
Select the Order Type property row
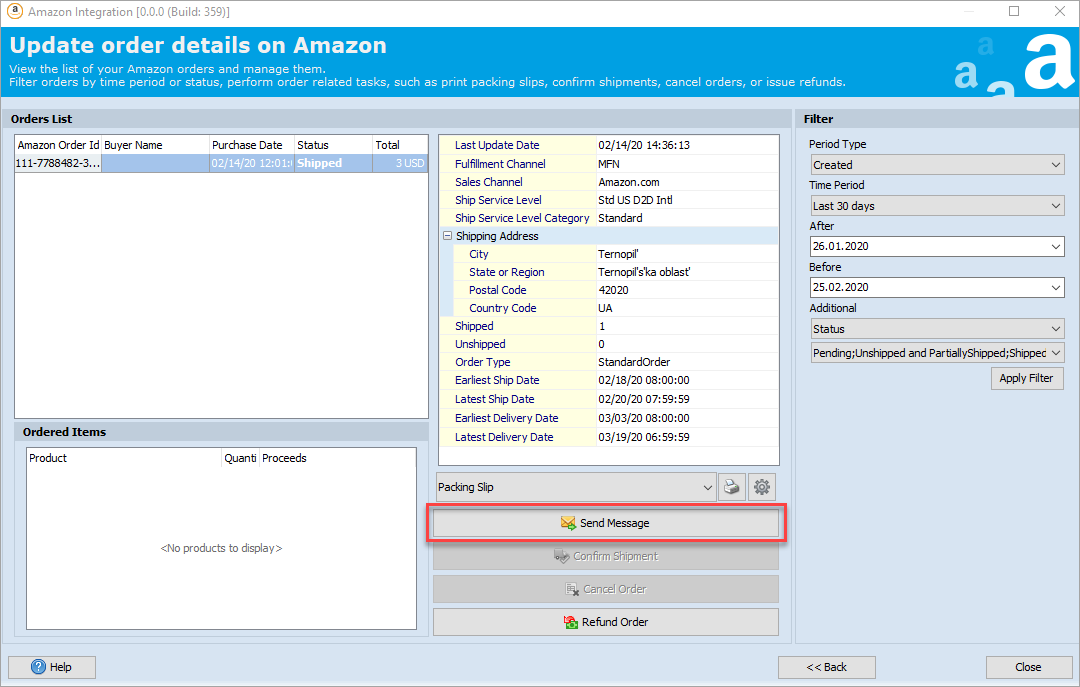click(609, 362)
